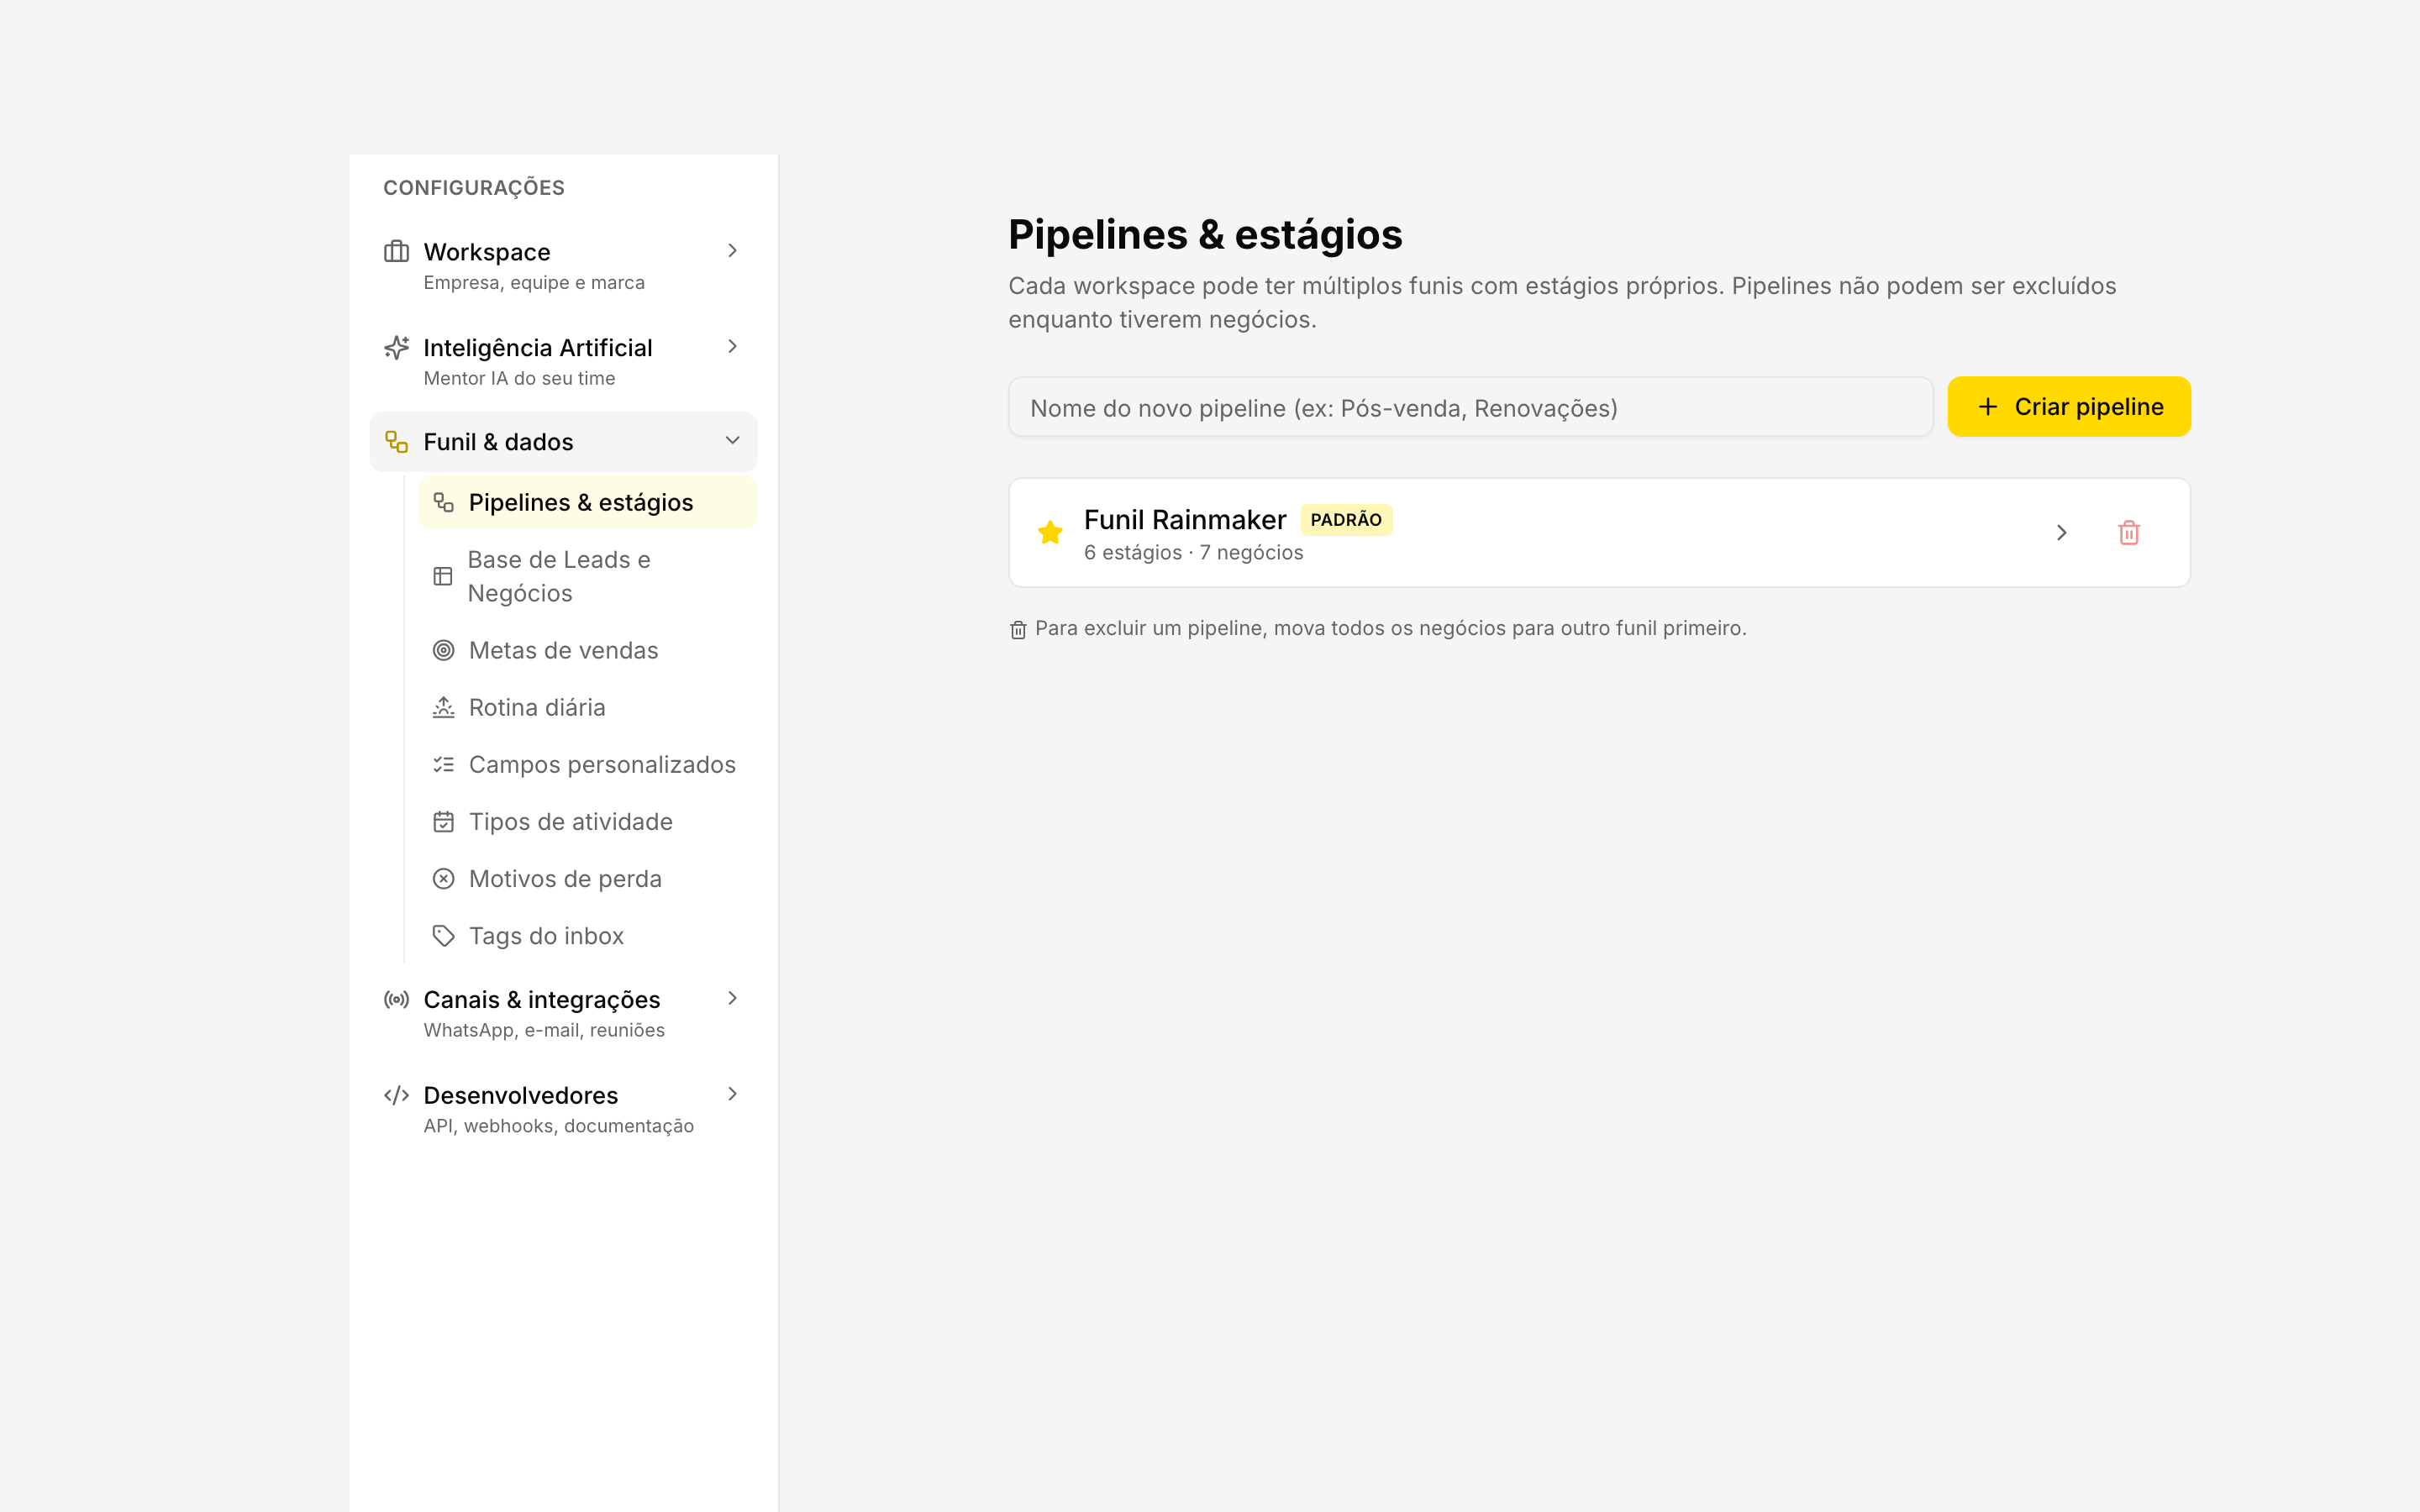Viewport: 2420px width, 1512px height.
Task: Click the Tags do inbox tag icon
Action: (443, 935)
